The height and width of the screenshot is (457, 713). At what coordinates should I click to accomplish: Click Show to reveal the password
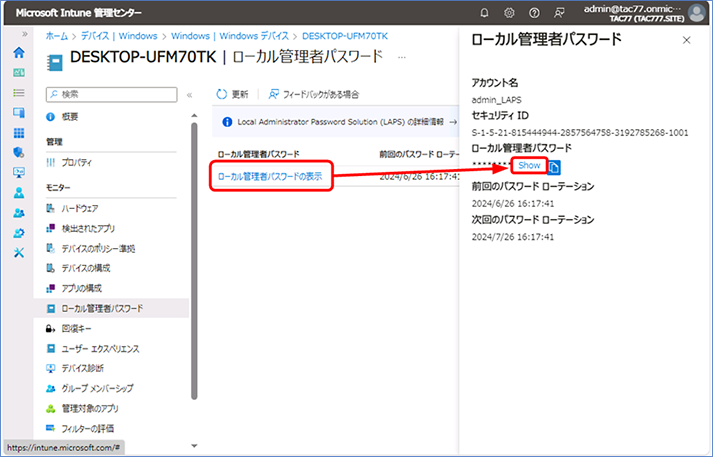coord(529,166)
